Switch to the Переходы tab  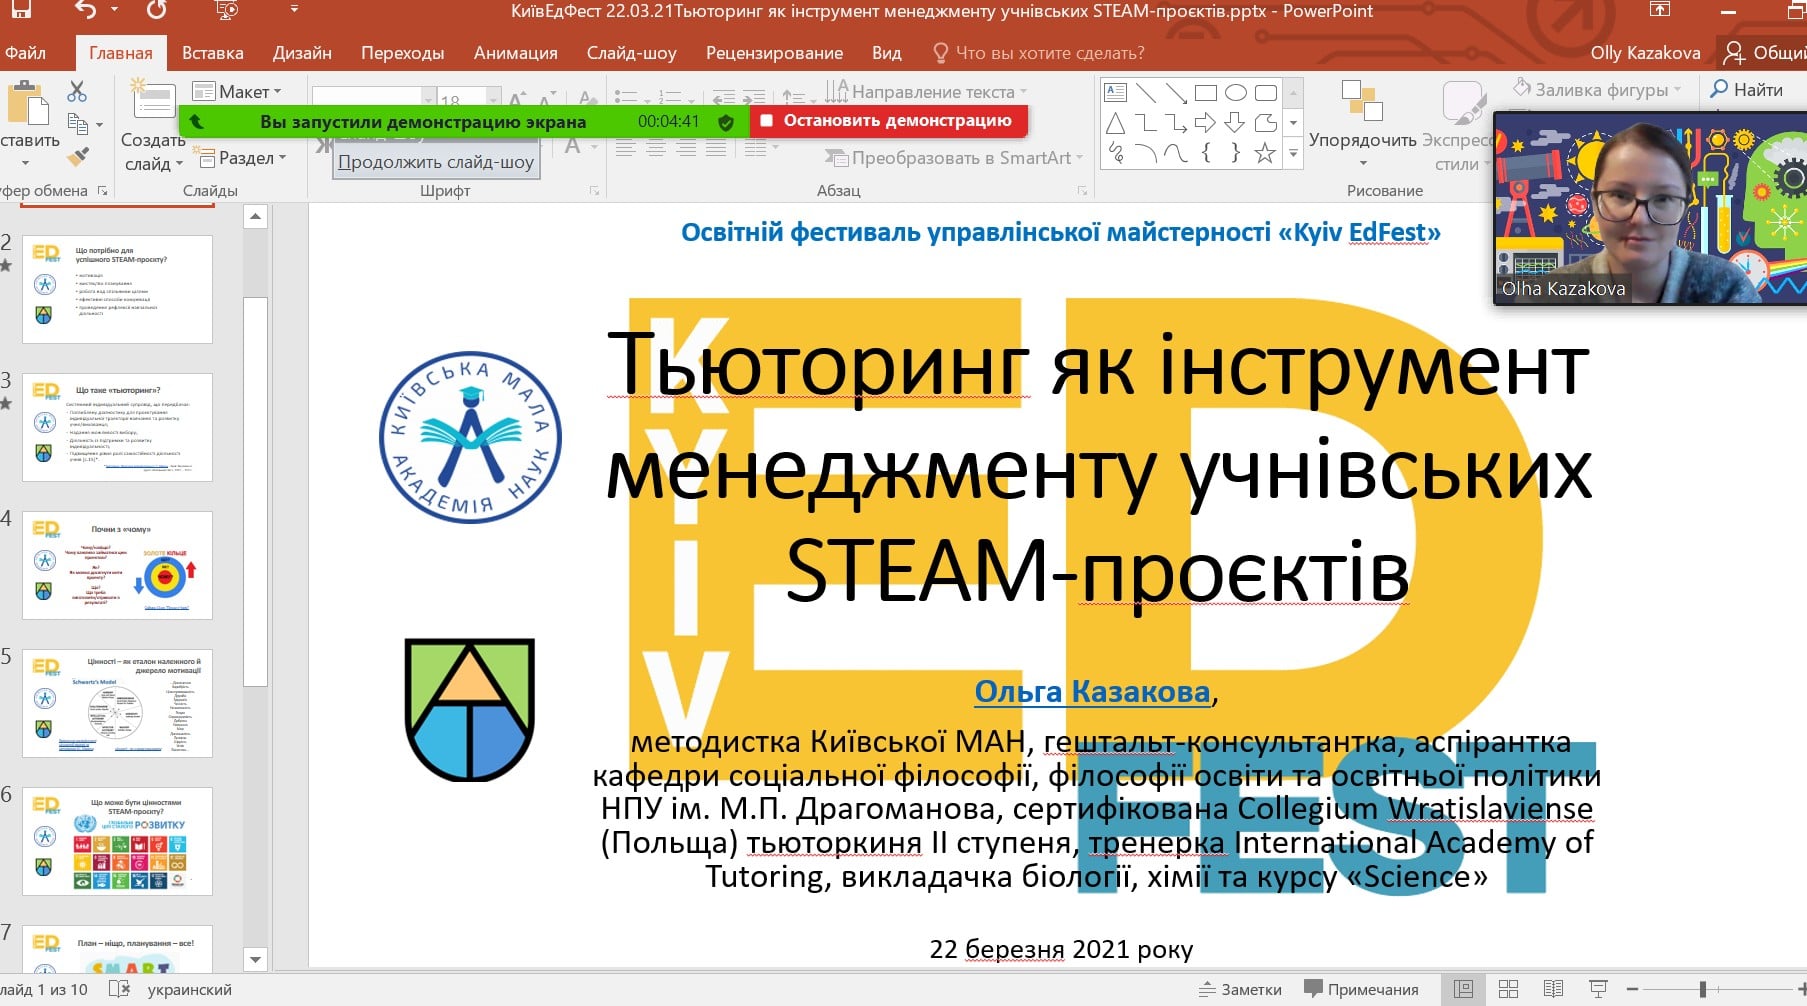tap(402, 52)
